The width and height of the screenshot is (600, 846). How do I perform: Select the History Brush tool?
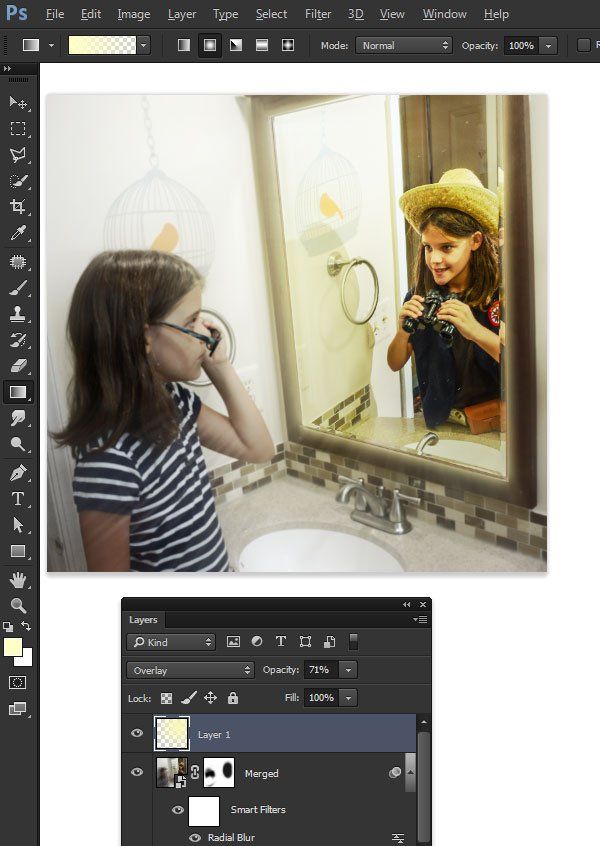pyautogui.click(x=18, y=340)
